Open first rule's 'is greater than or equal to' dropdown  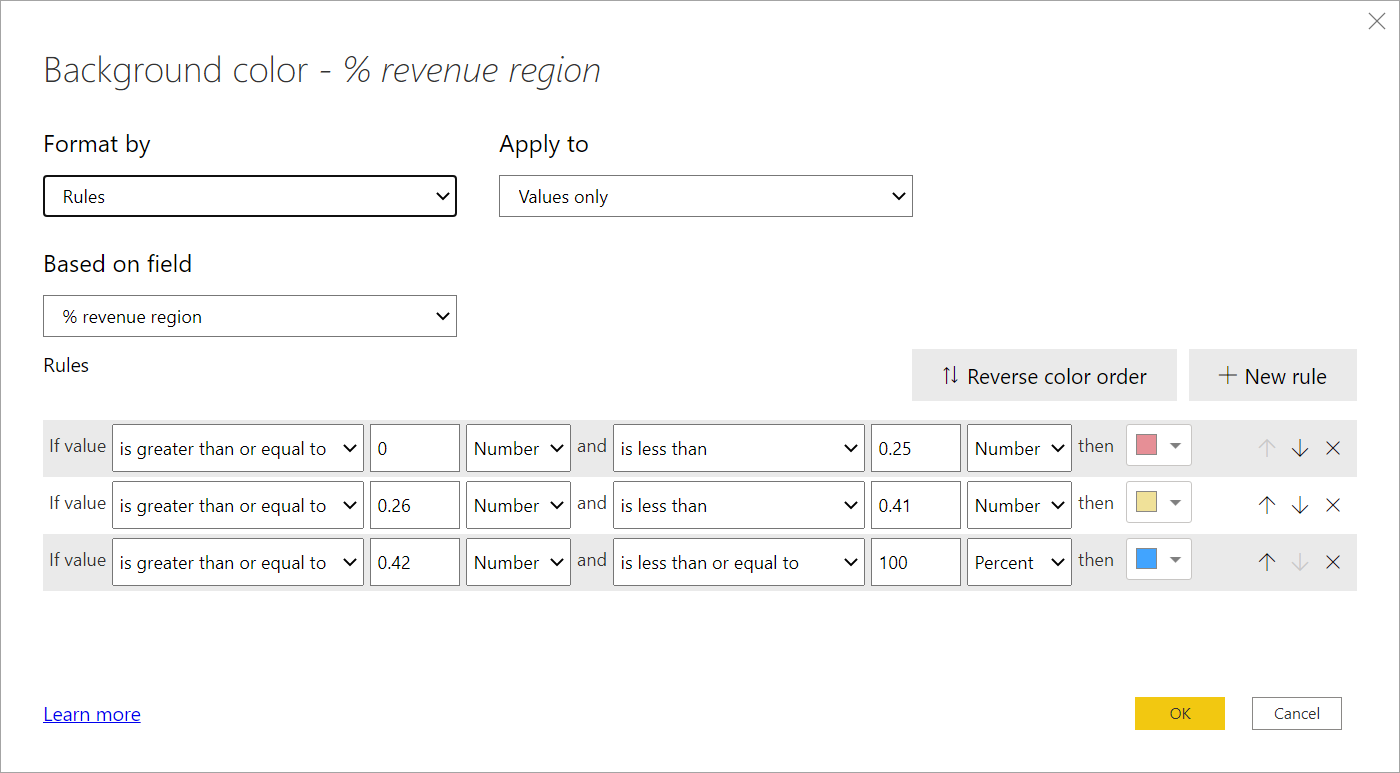point(238,448)
